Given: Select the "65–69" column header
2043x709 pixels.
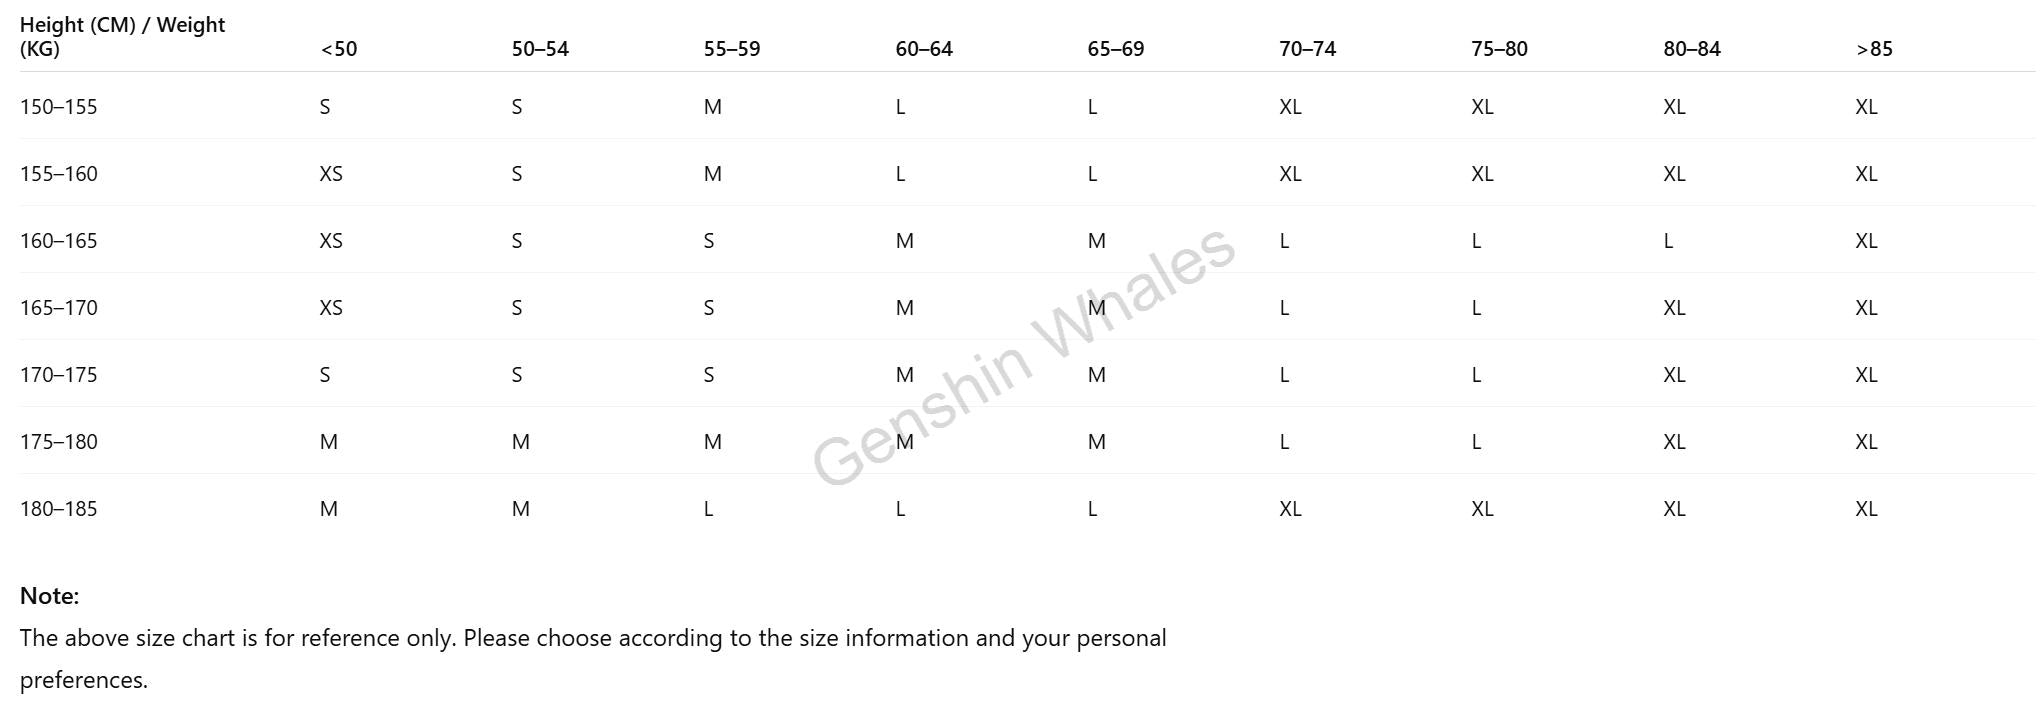Looking at the screenshot, I should (x=1116, y=49).
